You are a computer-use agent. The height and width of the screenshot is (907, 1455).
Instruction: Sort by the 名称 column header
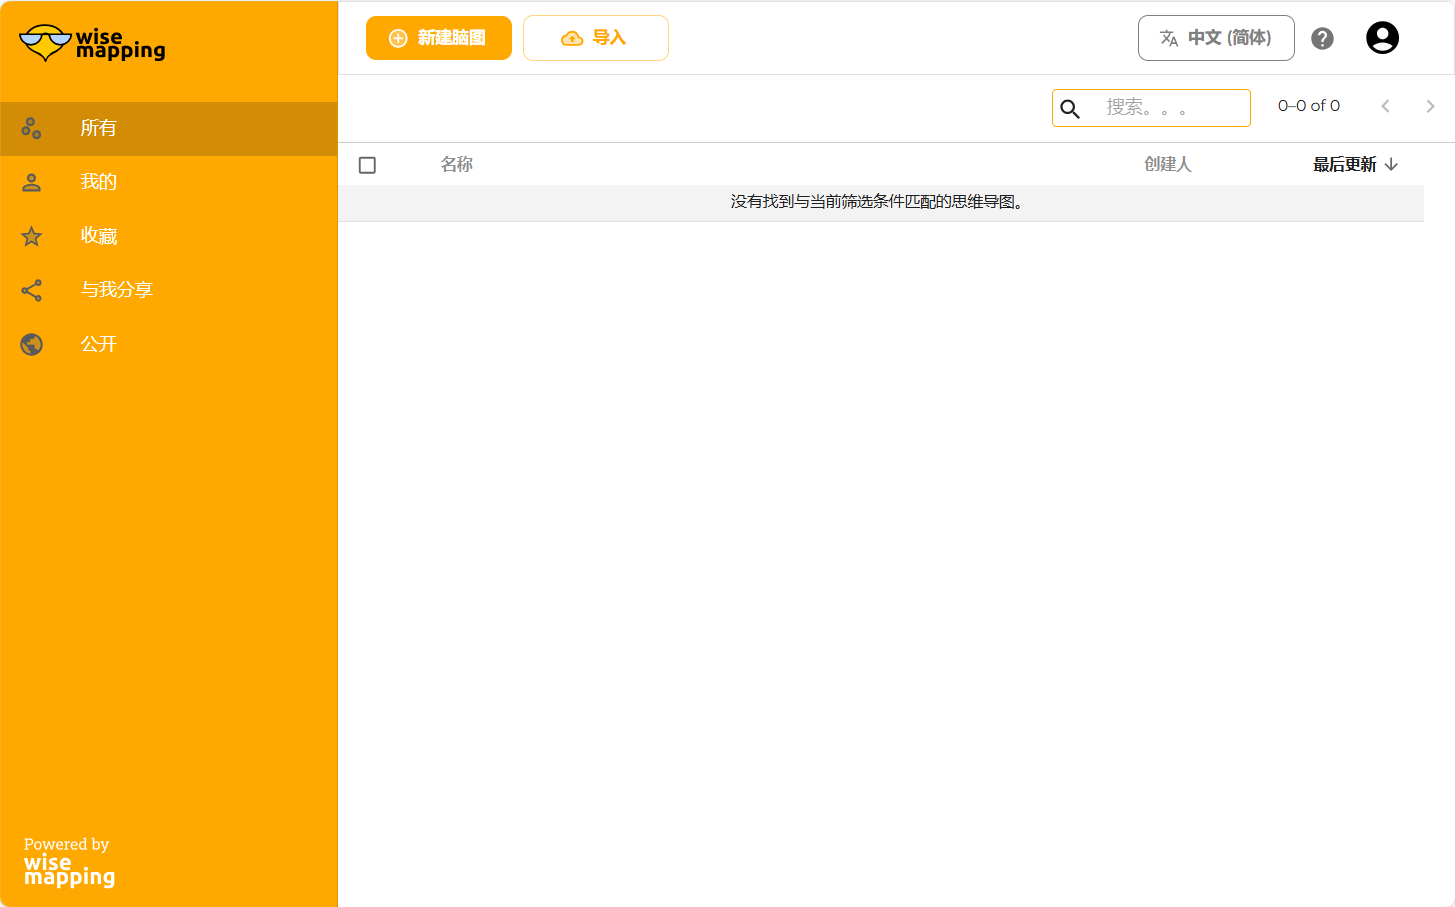pos(456,165)
